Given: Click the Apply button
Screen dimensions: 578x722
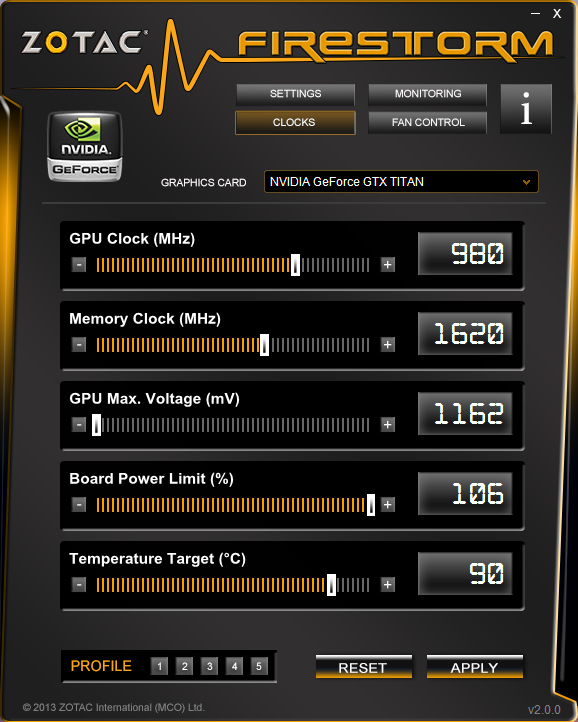Looking at the screenshot, I should [475, 667].
